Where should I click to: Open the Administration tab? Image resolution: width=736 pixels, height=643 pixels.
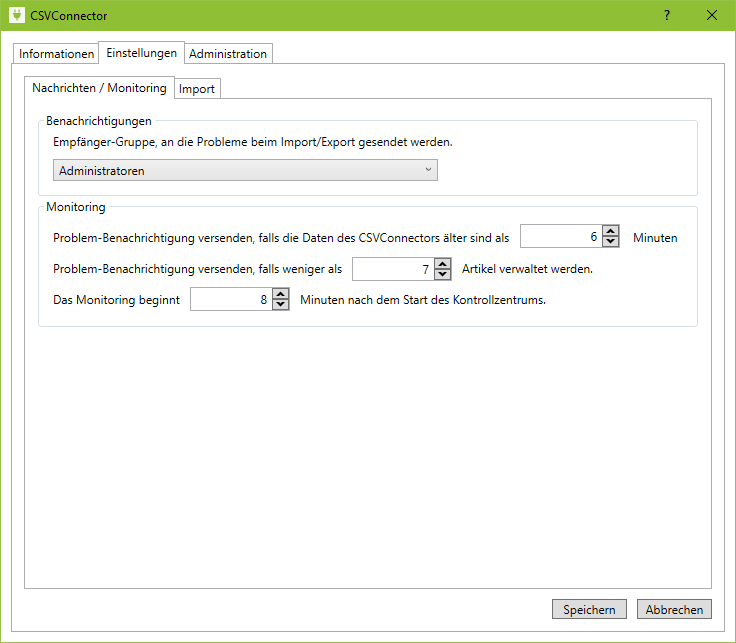[x=228, y=54]
